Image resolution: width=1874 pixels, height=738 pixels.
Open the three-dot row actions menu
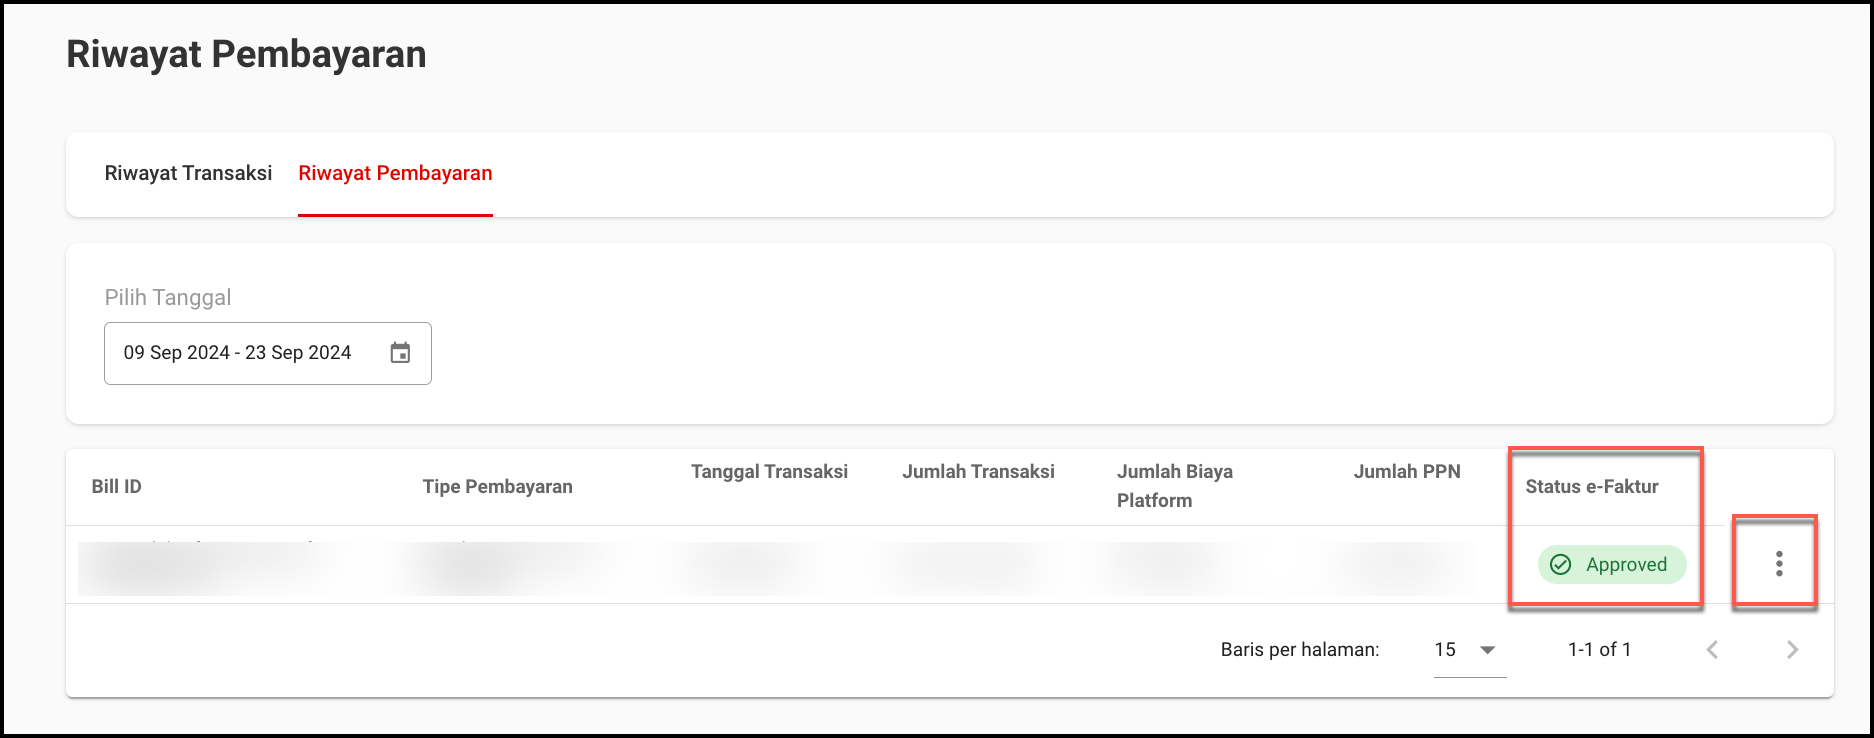point(1778,564)
